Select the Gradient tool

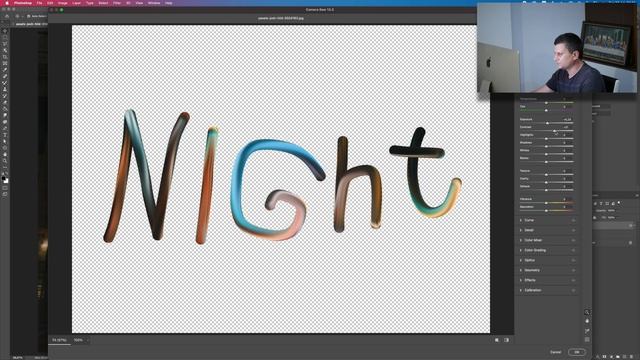coord(5,109)
